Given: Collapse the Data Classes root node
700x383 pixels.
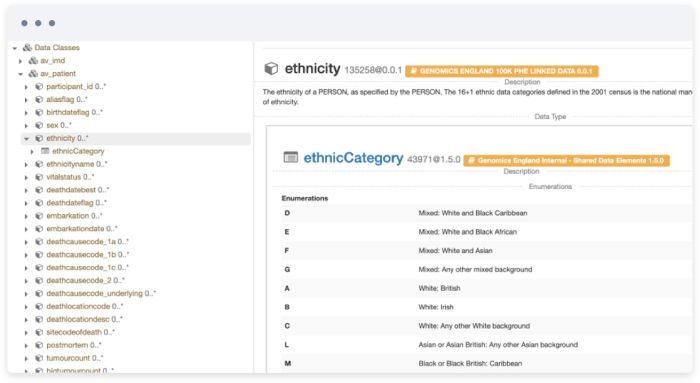Looking at the screenshot, I should pos(15,48).
